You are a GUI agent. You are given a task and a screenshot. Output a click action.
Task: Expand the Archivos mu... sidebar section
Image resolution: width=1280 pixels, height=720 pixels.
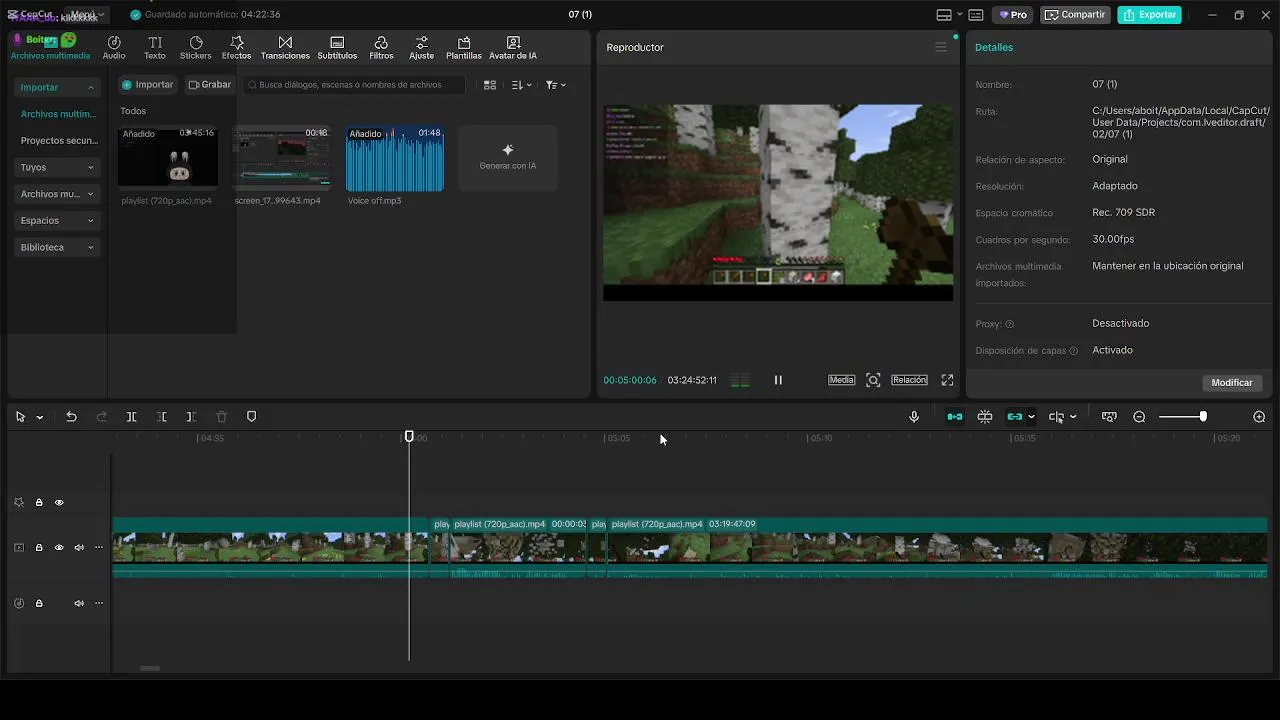point(58,194)
